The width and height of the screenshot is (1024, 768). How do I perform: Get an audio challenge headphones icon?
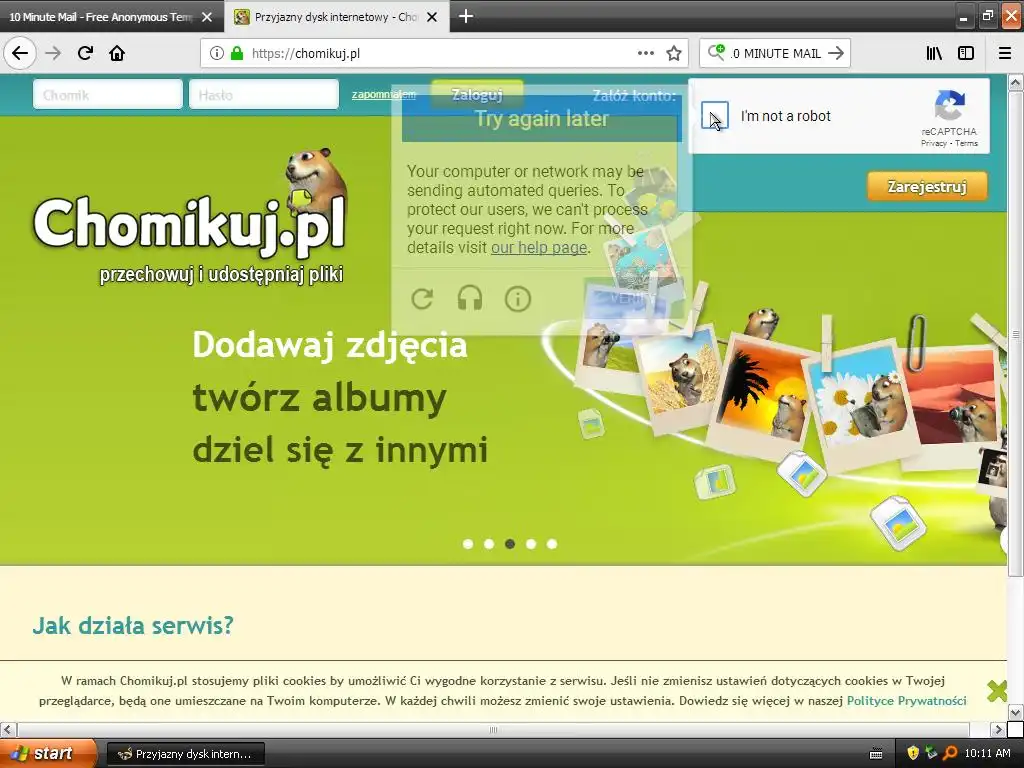pos(470,299)
